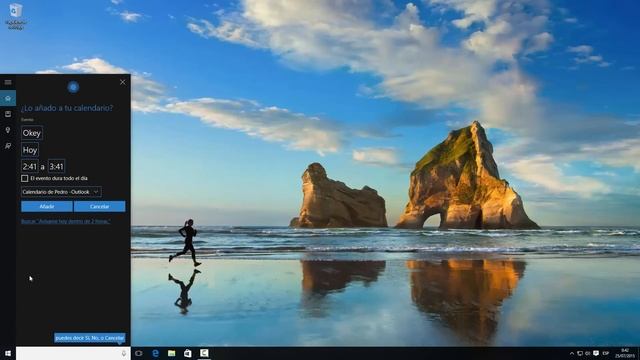Open the network icon in system tray
The image size is (640, 360).
click(x=580, y=353)
